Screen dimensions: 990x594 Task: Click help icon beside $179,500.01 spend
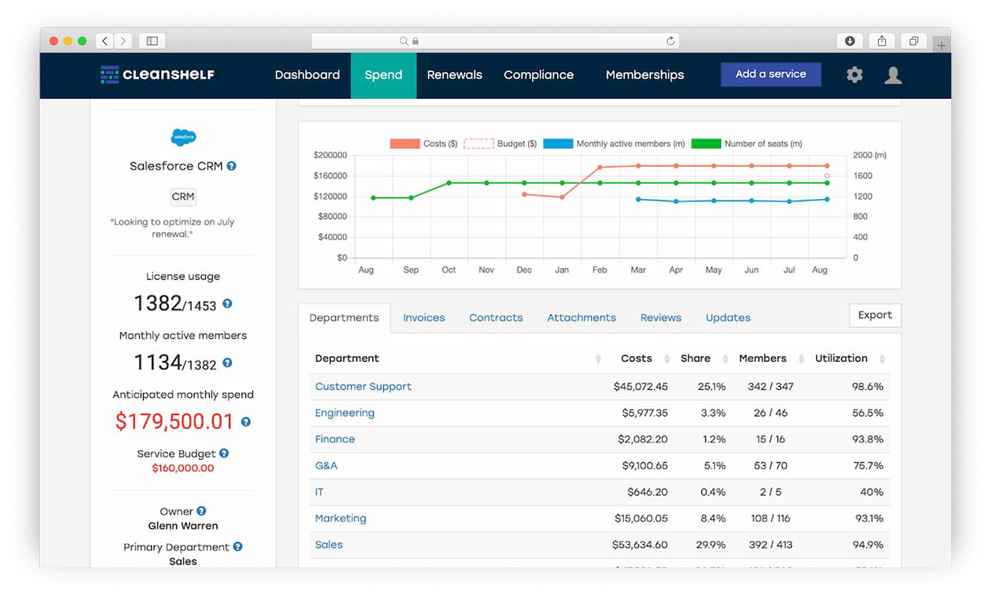click(x=246, y=422)
